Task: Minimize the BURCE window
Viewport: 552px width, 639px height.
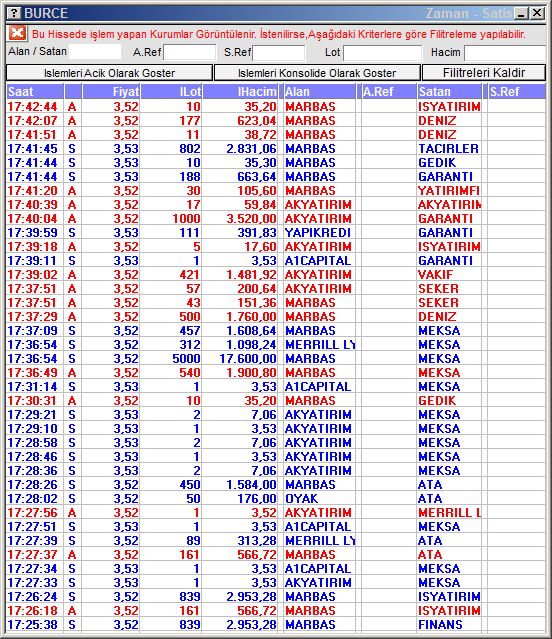Action: (x=521, y=13)
